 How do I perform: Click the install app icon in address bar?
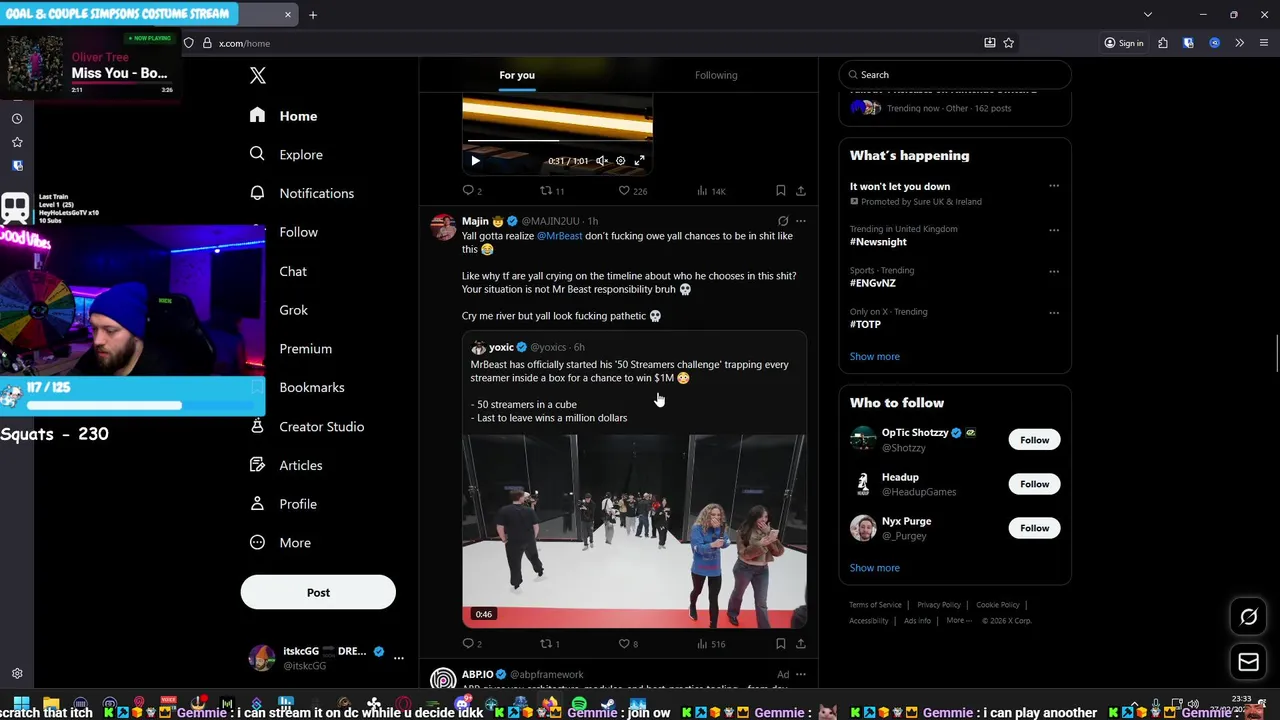(x=990, y=43)
